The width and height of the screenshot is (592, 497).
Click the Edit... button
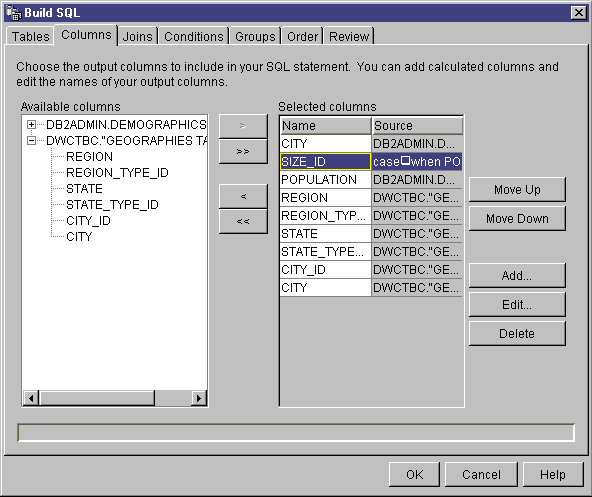click(x=517, y=305)
